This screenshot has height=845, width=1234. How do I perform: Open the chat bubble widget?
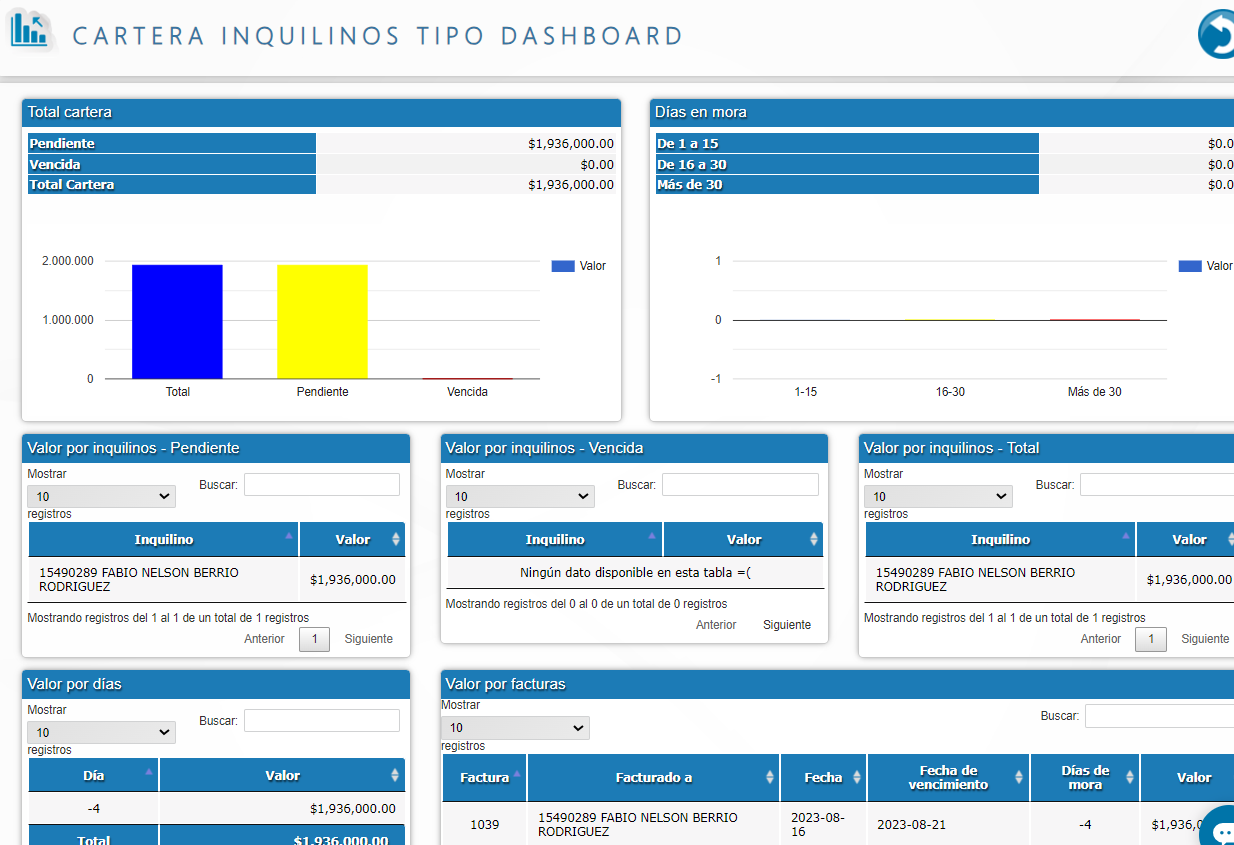tap(1220, 829)
